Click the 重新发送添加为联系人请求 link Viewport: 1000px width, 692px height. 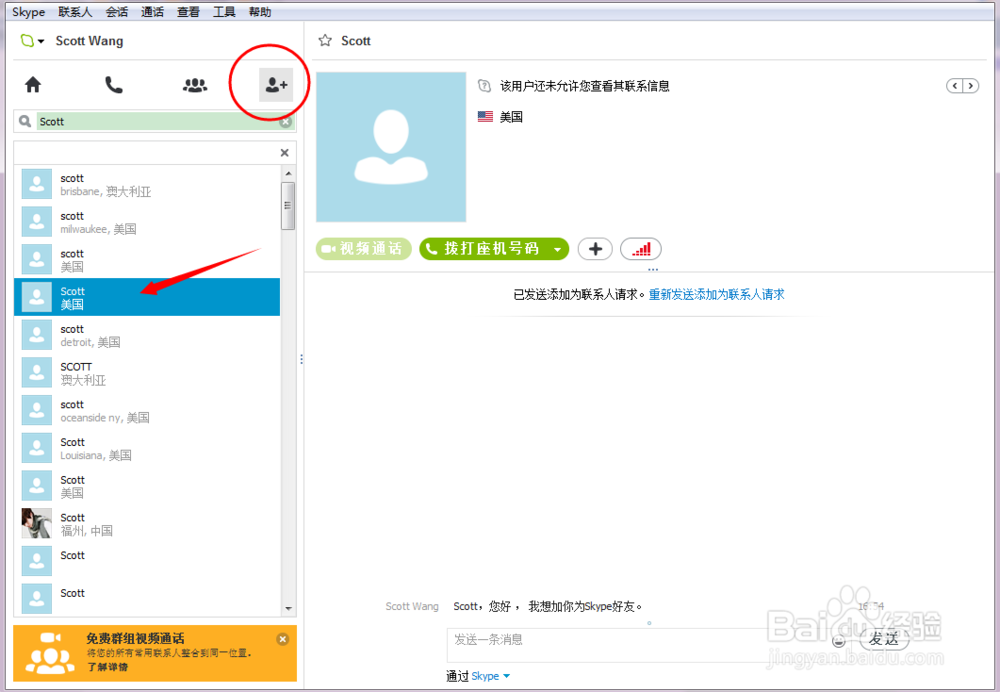[716, 294]
